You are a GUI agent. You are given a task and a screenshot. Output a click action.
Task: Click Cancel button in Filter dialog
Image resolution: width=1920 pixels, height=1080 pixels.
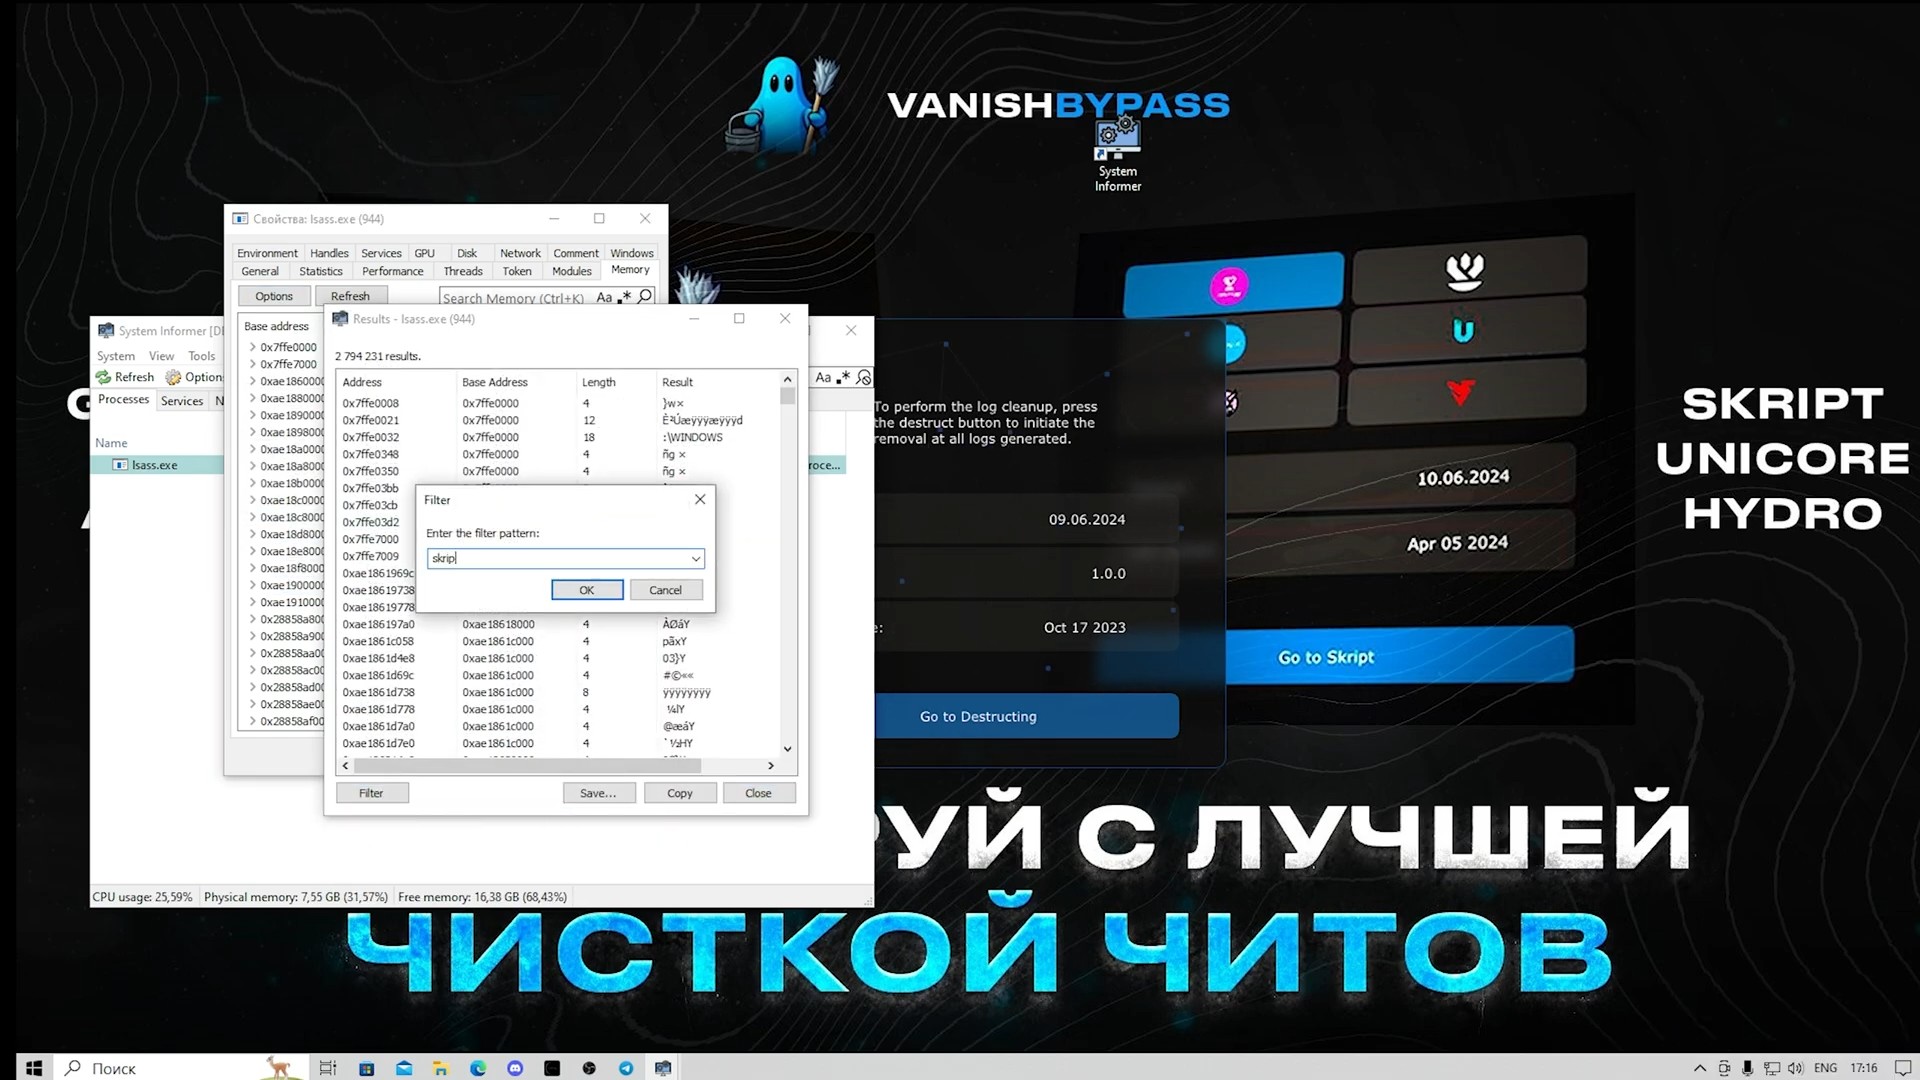(x=665, y=589)
